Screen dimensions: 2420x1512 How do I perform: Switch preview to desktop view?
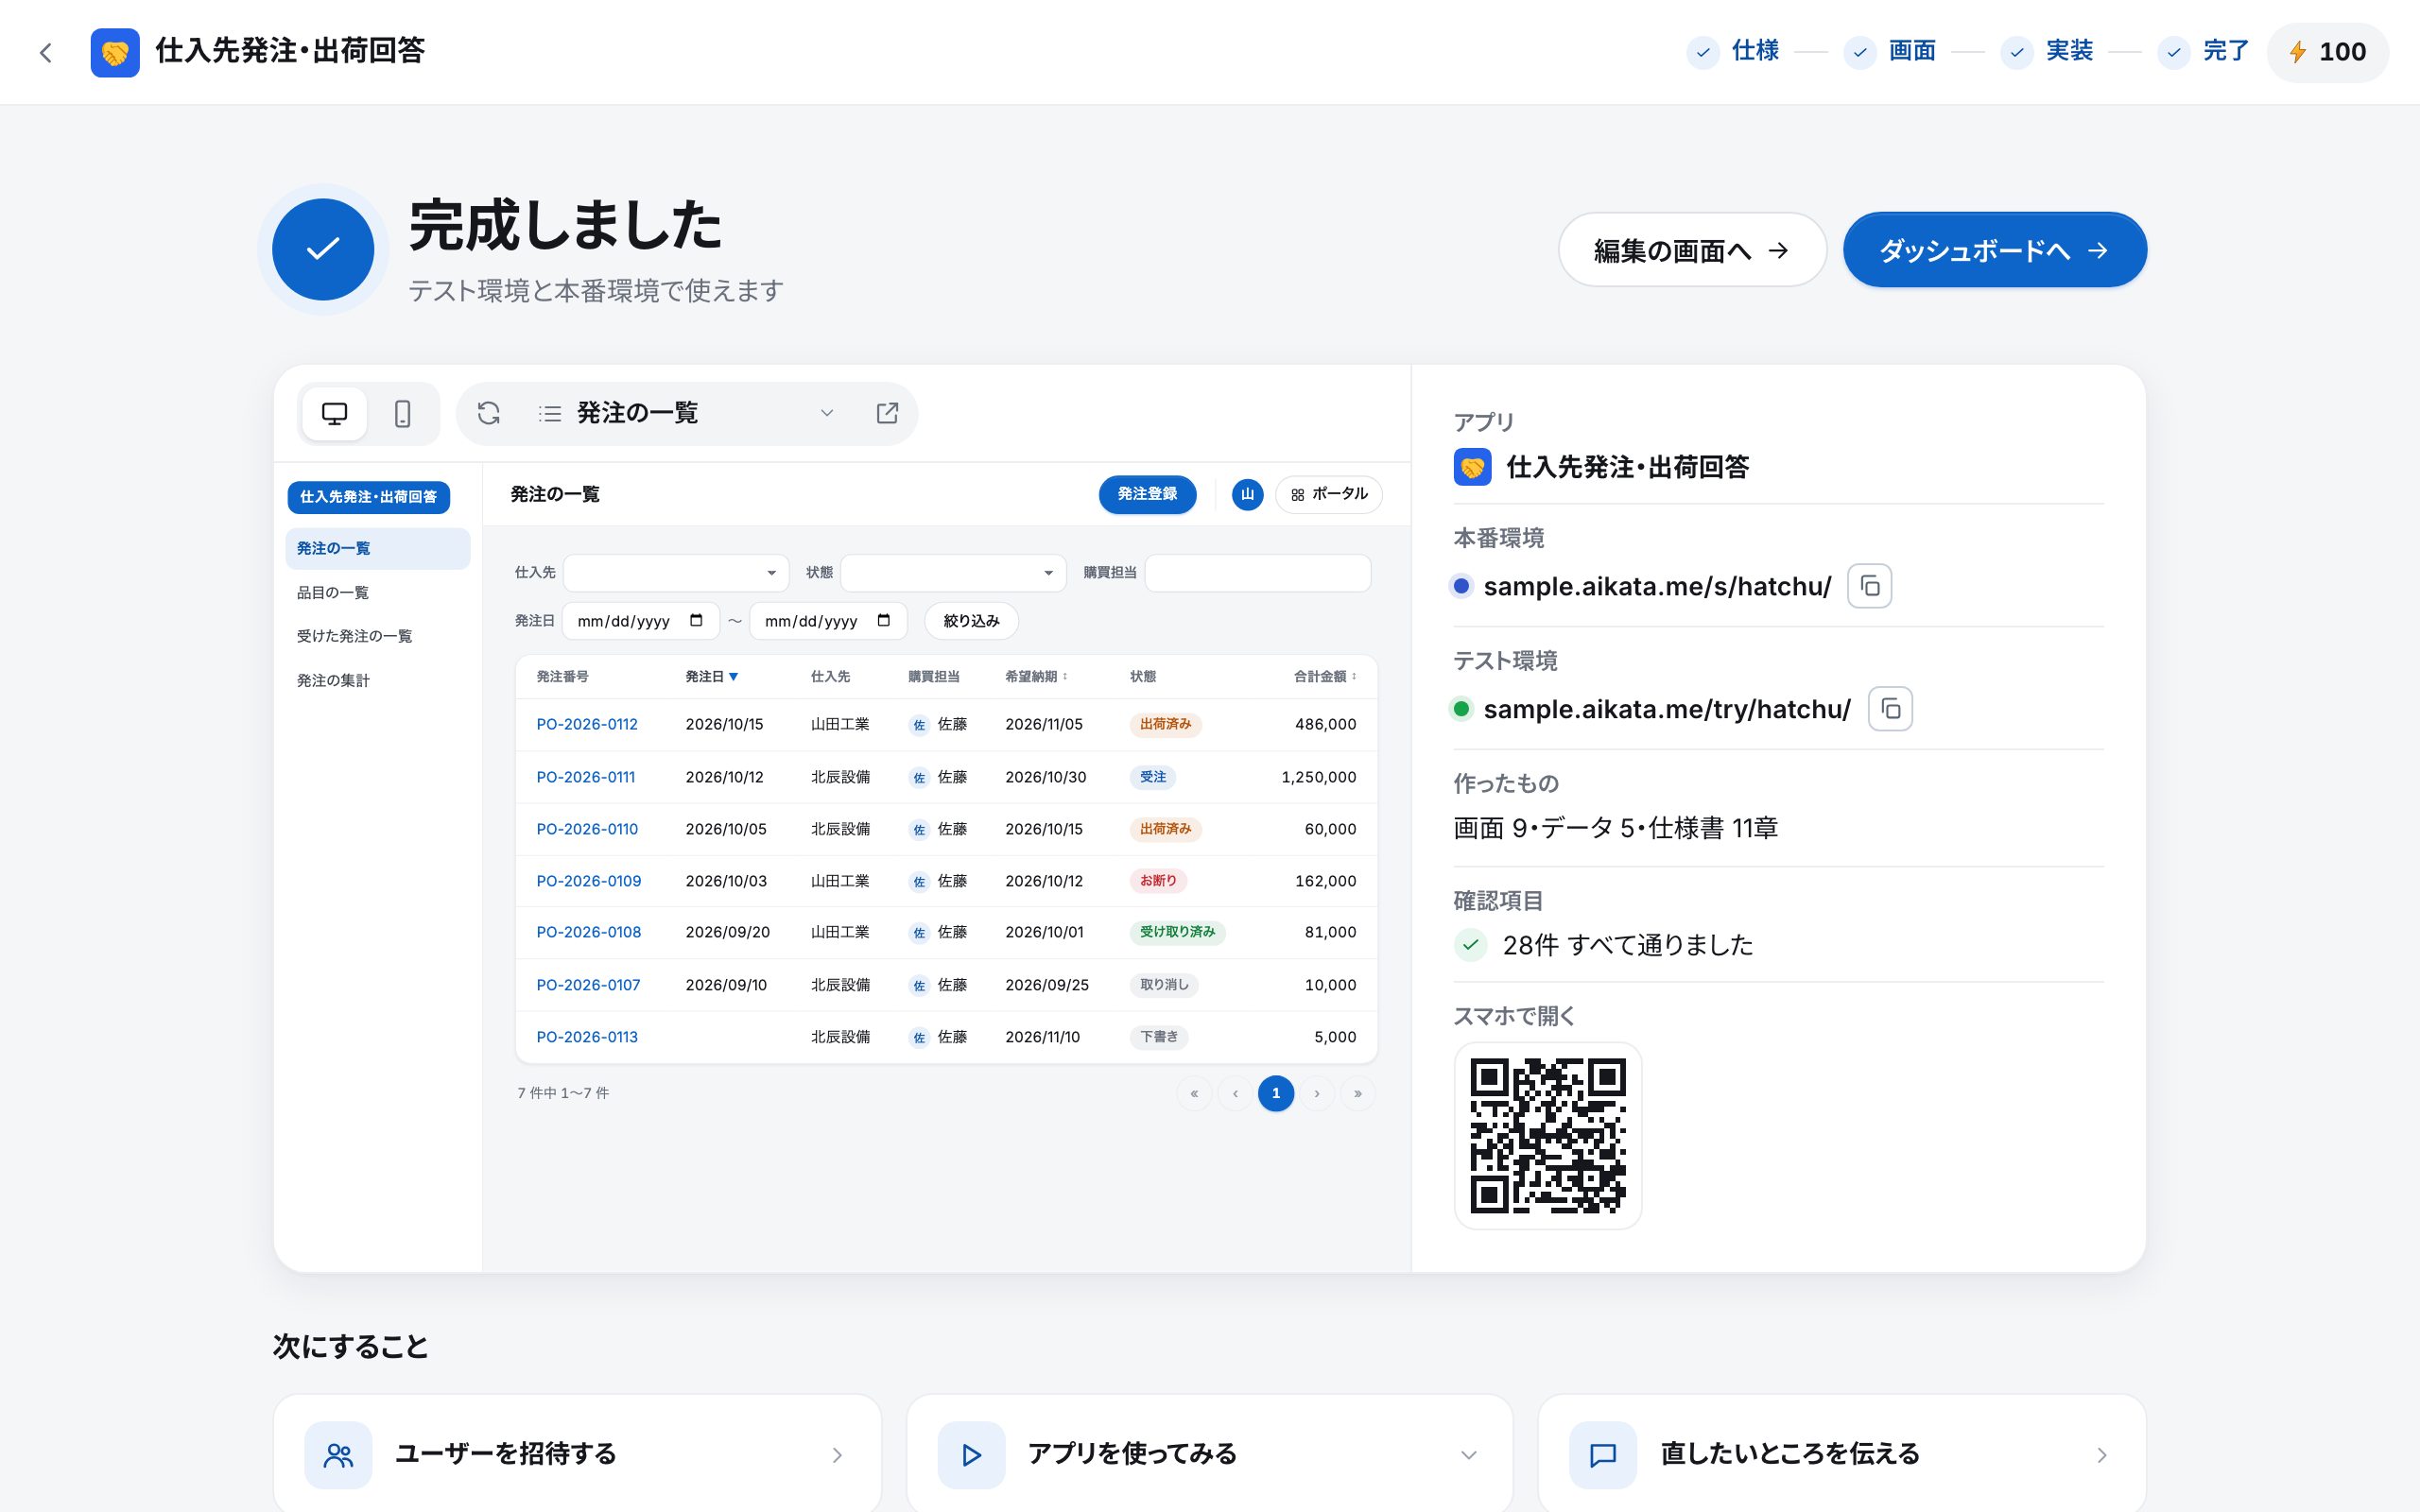tap(334, 413)
